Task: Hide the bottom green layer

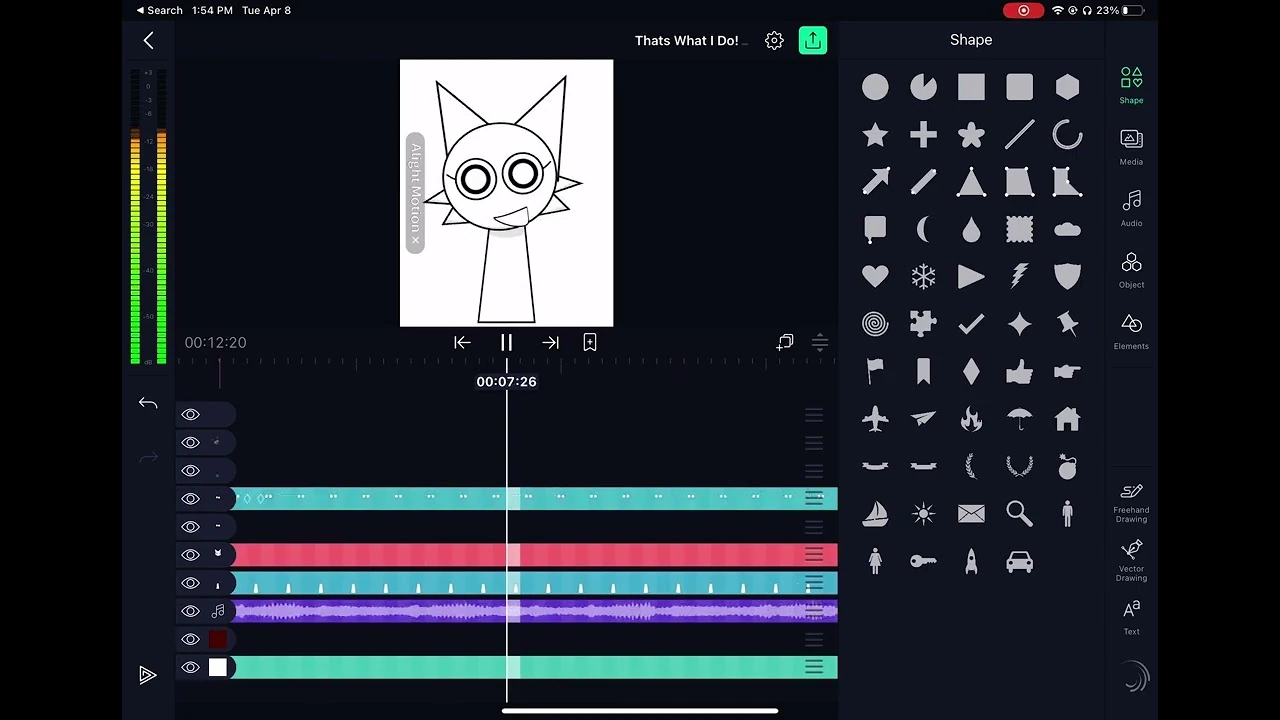Action: 190,667
